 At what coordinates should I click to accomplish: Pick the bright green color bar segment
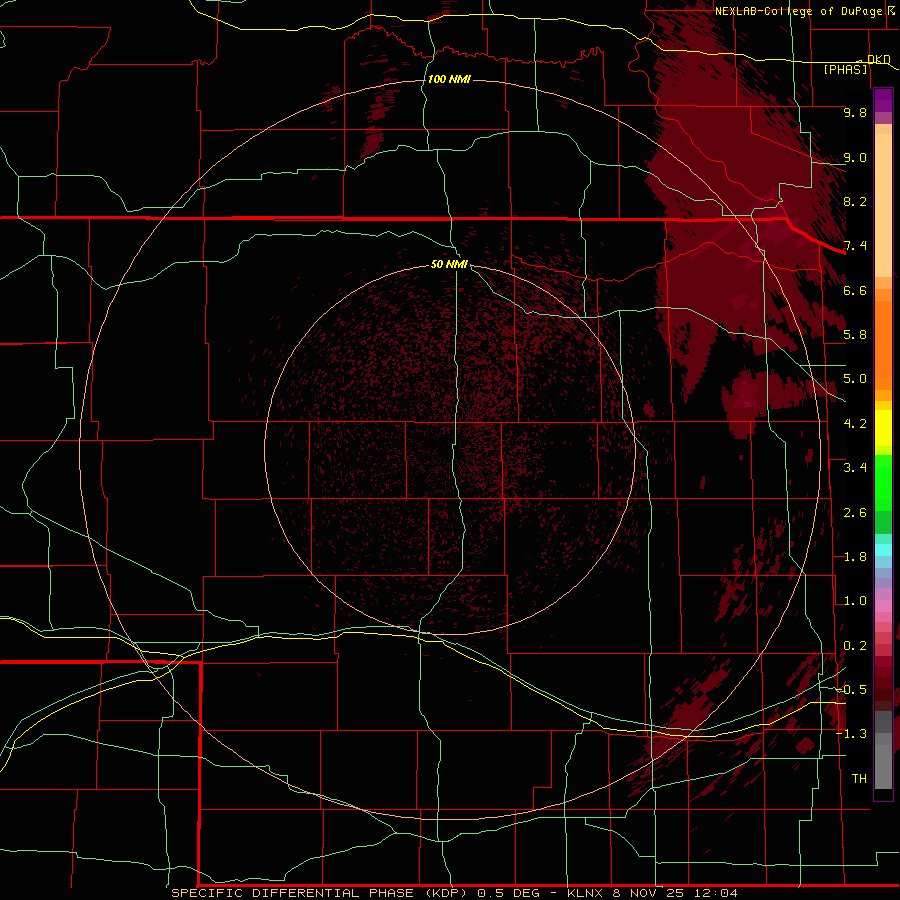(x=883, y=483)
